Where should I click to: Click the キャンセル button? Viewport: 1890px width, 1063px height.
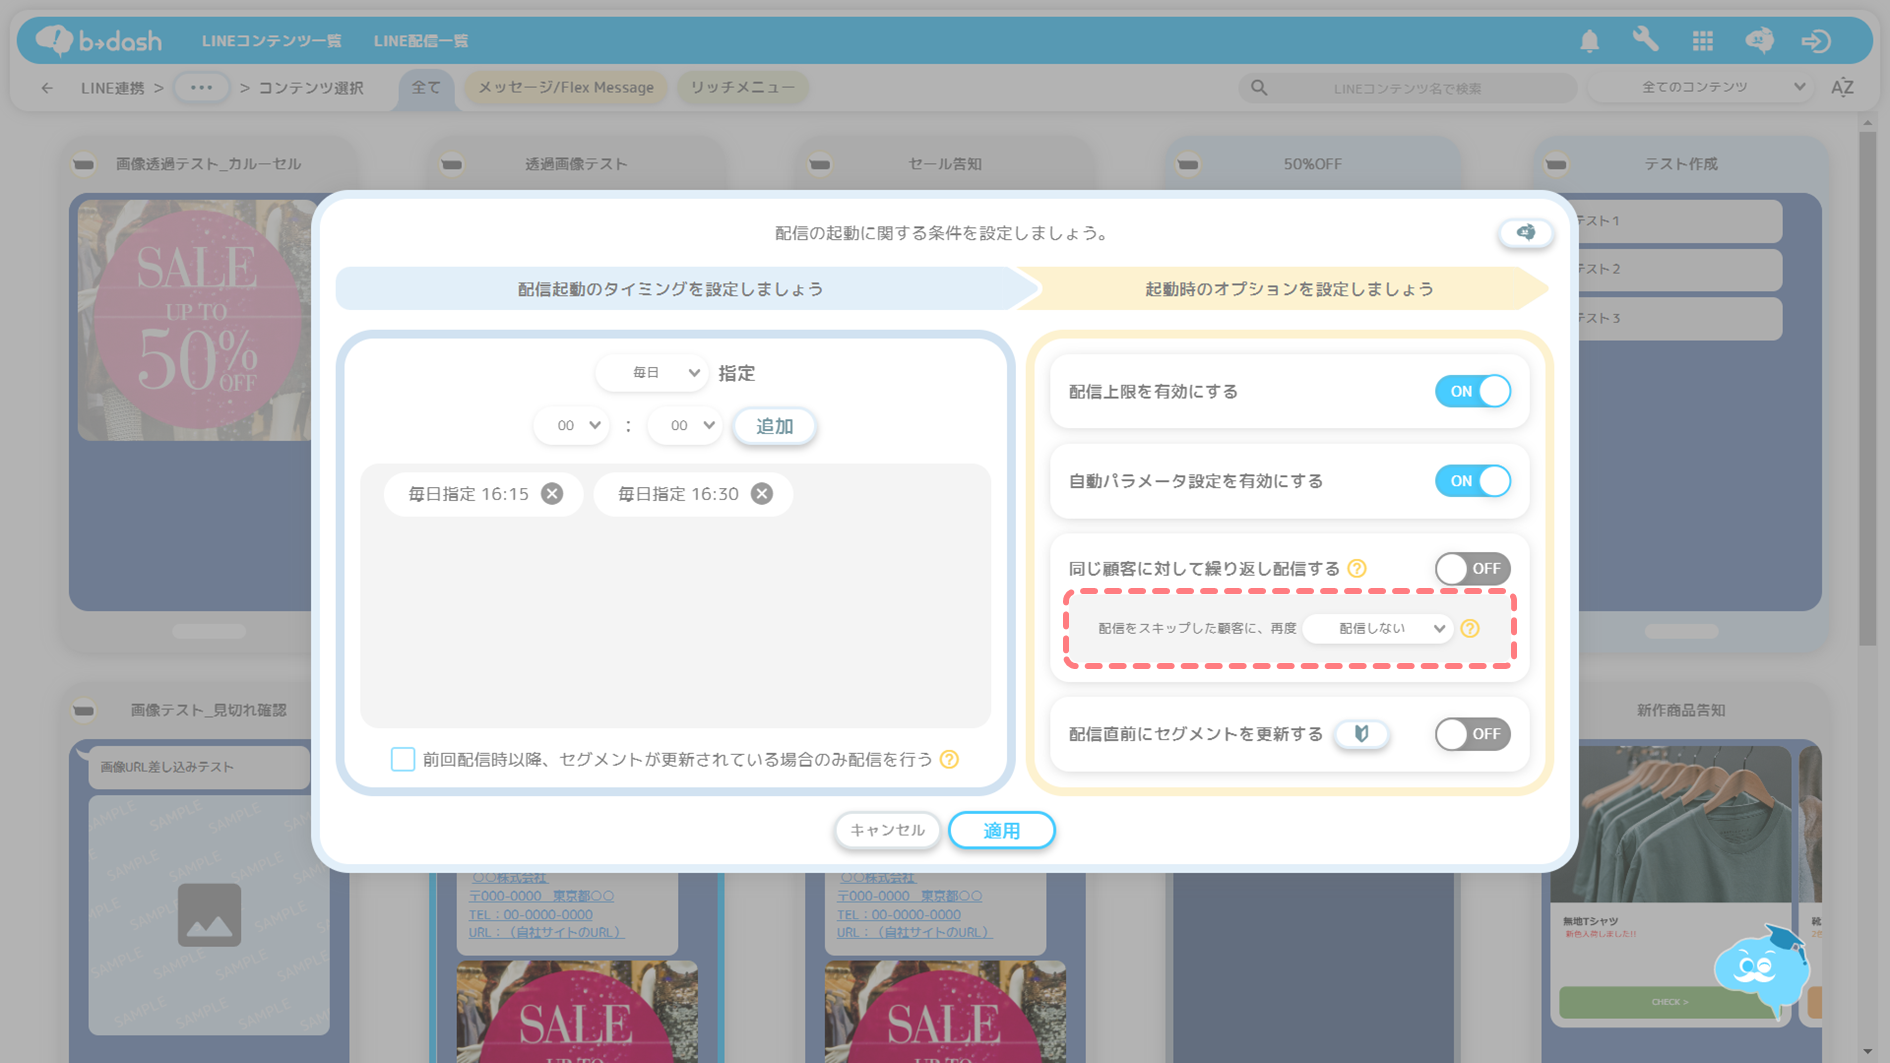coord(887,831)
